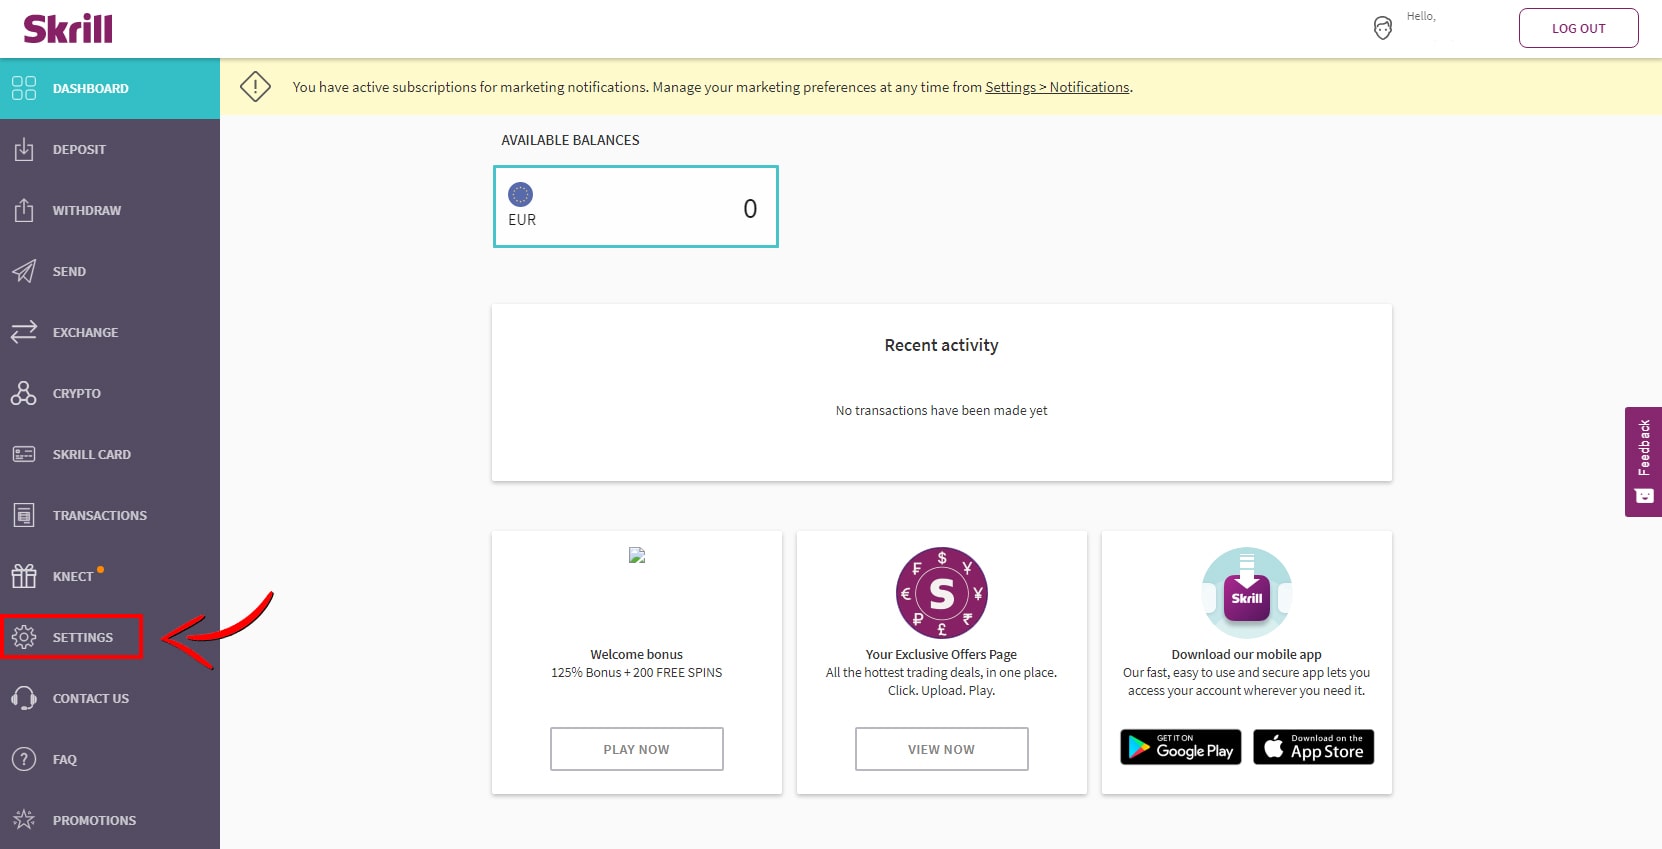Screen dimensions: 1662x849
Task: Open the Crypto menu item
Action: point(110,393)
